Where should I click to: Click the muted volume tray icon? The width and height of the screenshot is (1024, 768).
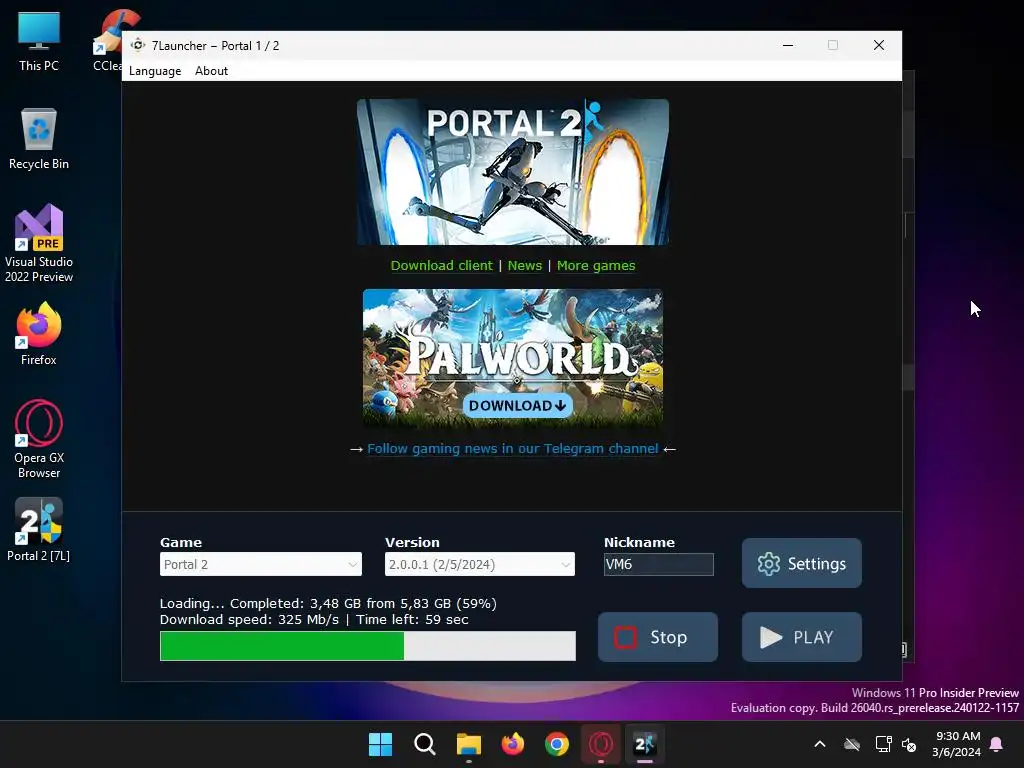coord(909,744)
